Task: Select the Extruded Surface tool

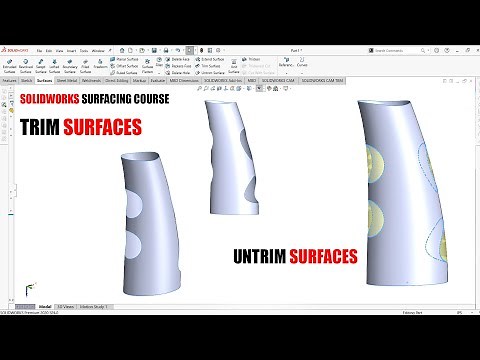Action: [9, 66]
